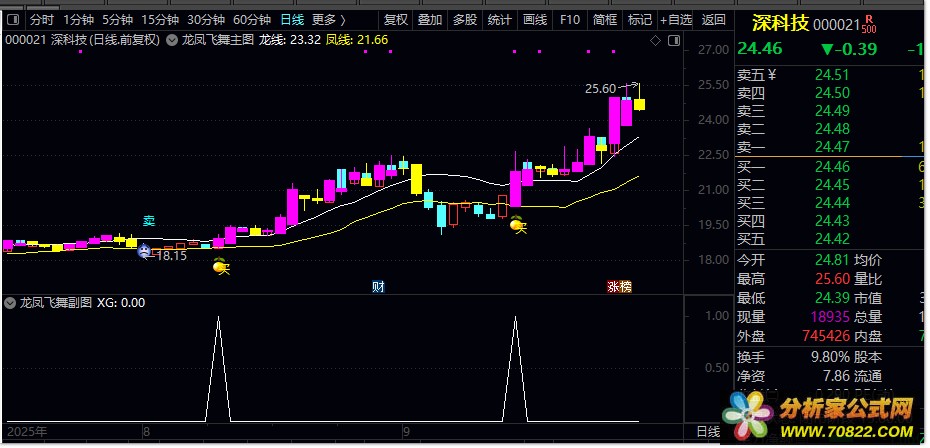Click 卖三 price 24.49

click(832, 111)
